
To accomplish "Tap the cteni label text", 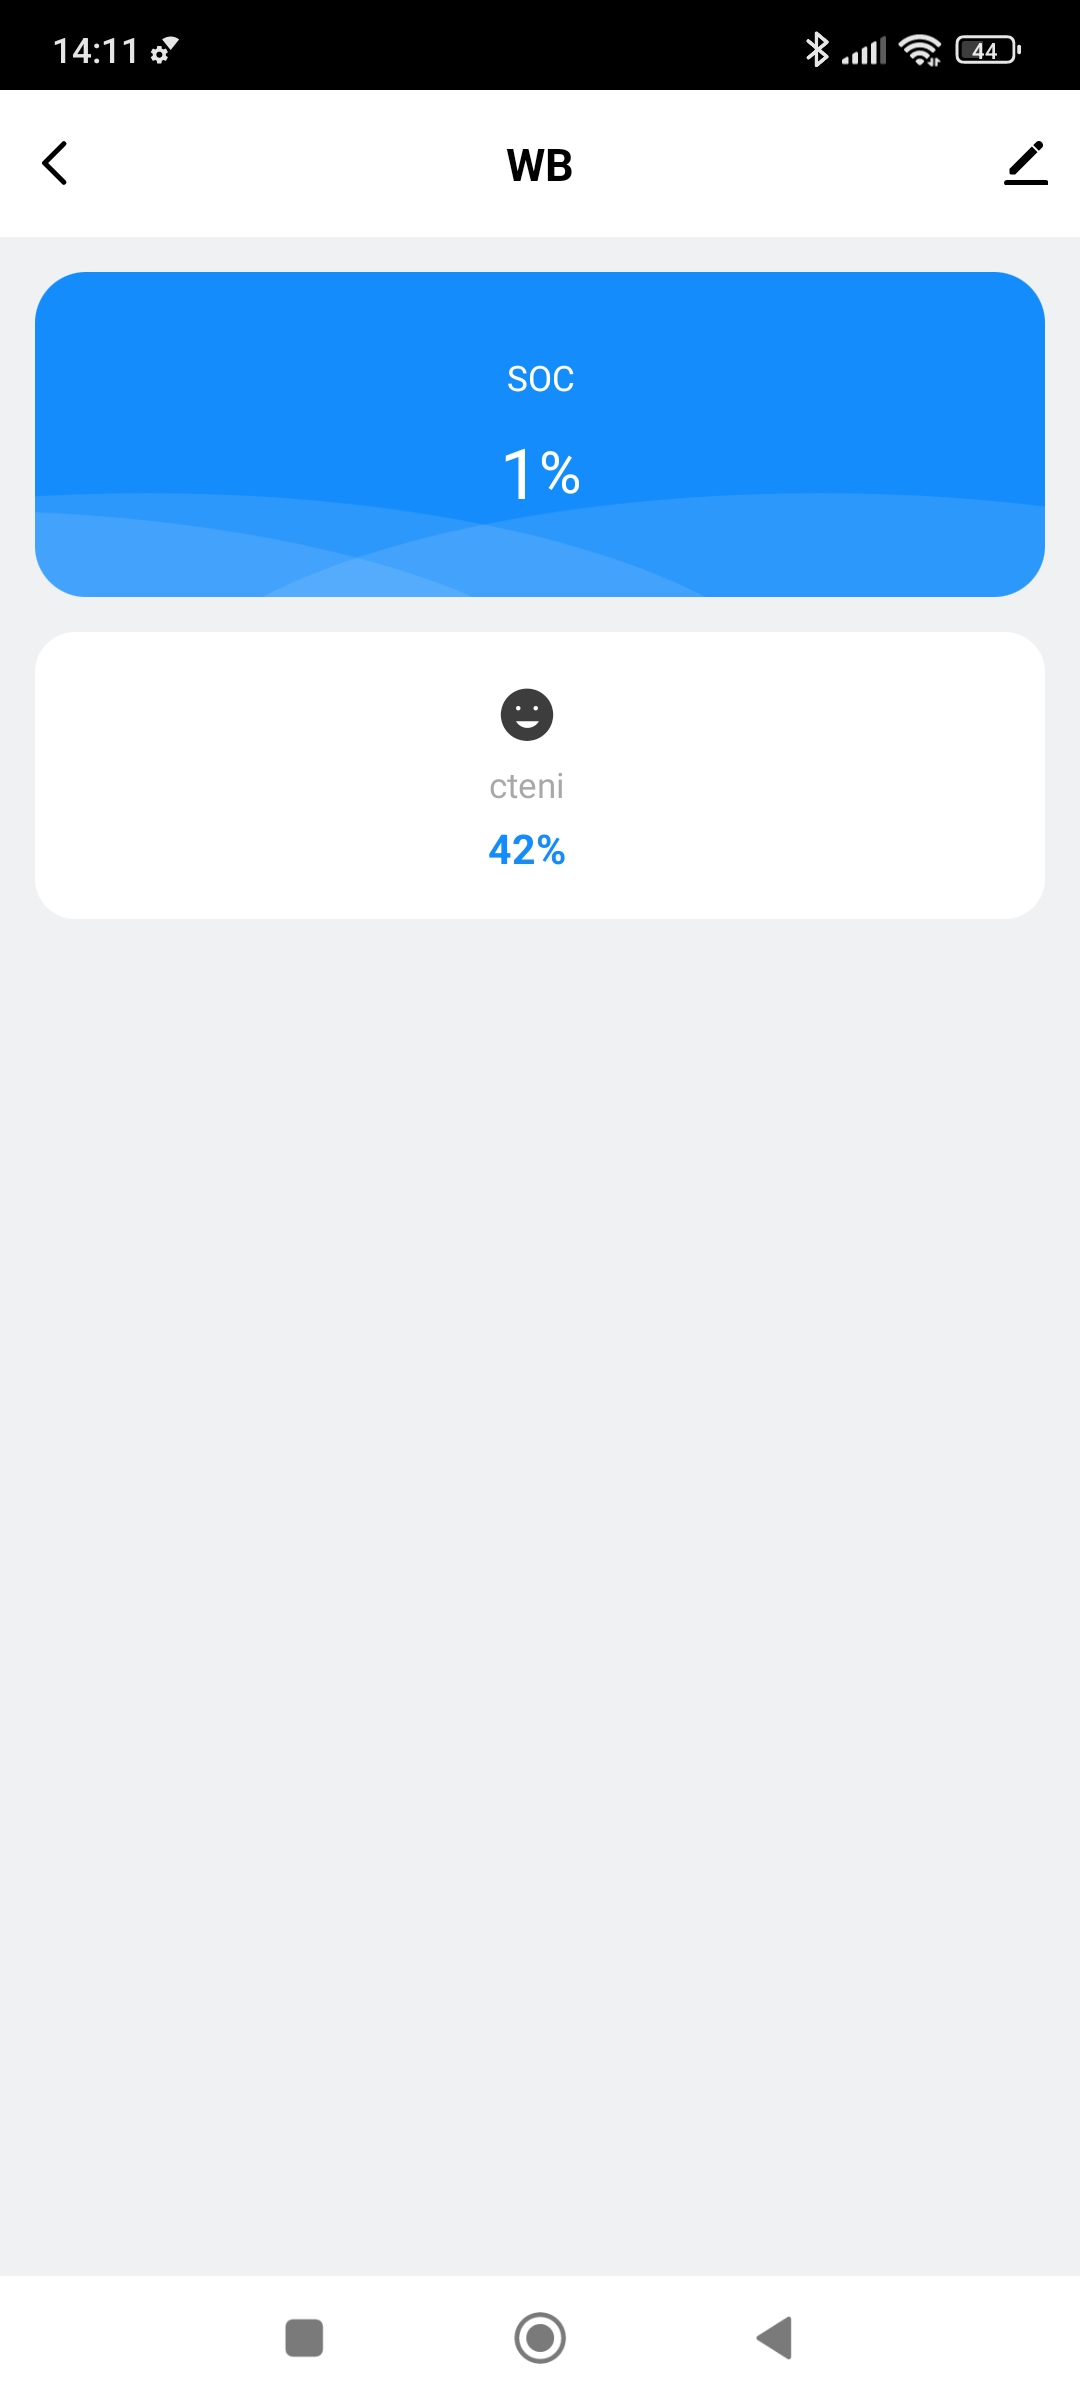I will click(x=527, y=787).
